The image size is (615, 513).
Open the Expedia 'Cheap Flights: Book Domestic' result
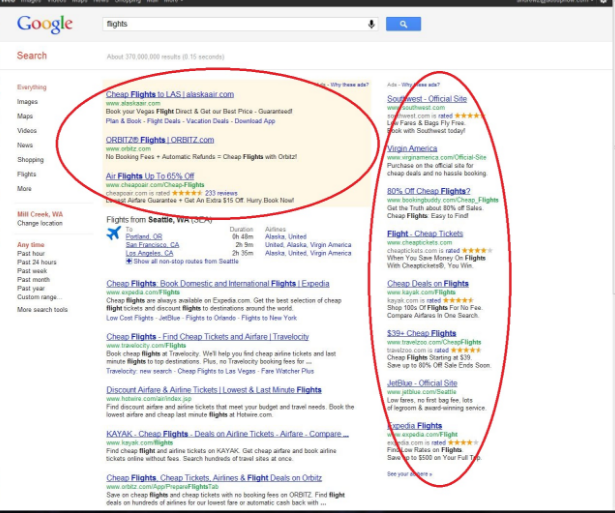218,284
